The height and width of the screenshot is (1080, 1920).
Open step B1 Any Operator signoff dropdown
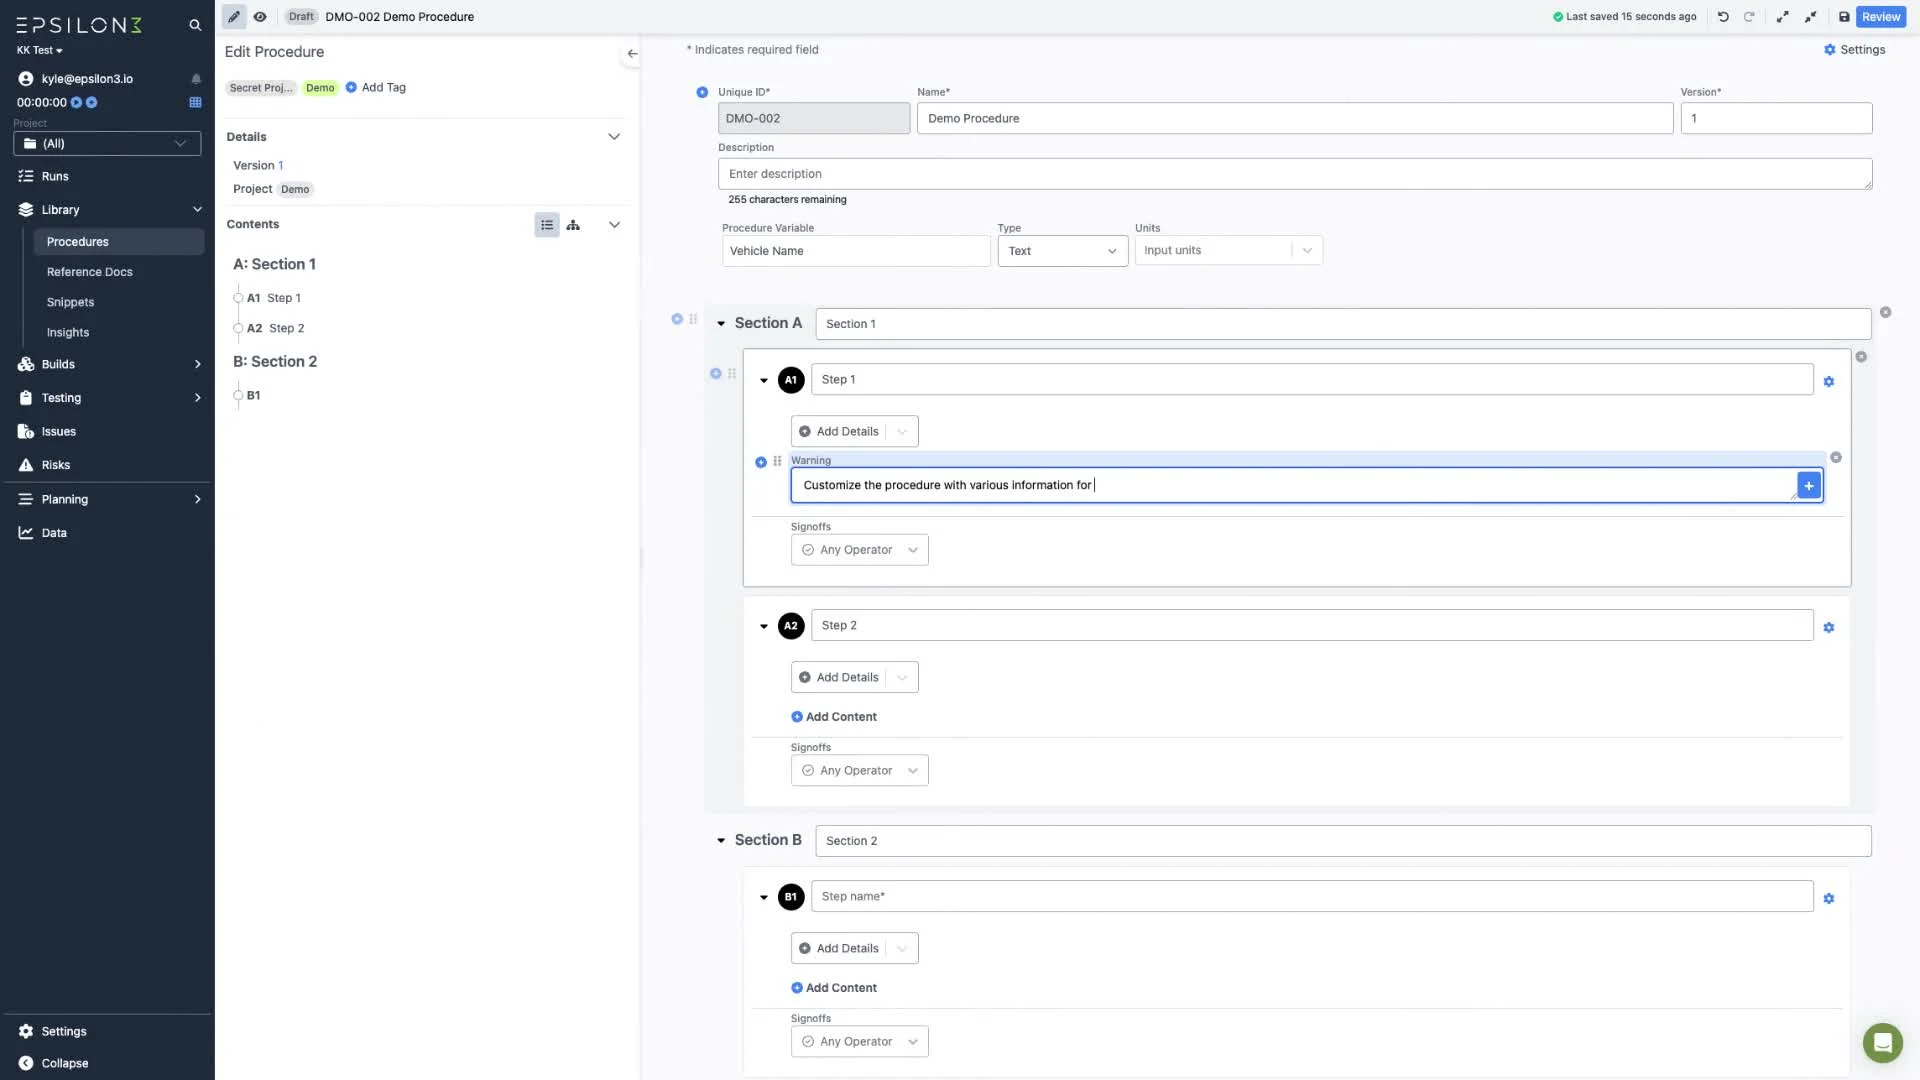(859, 1042)
